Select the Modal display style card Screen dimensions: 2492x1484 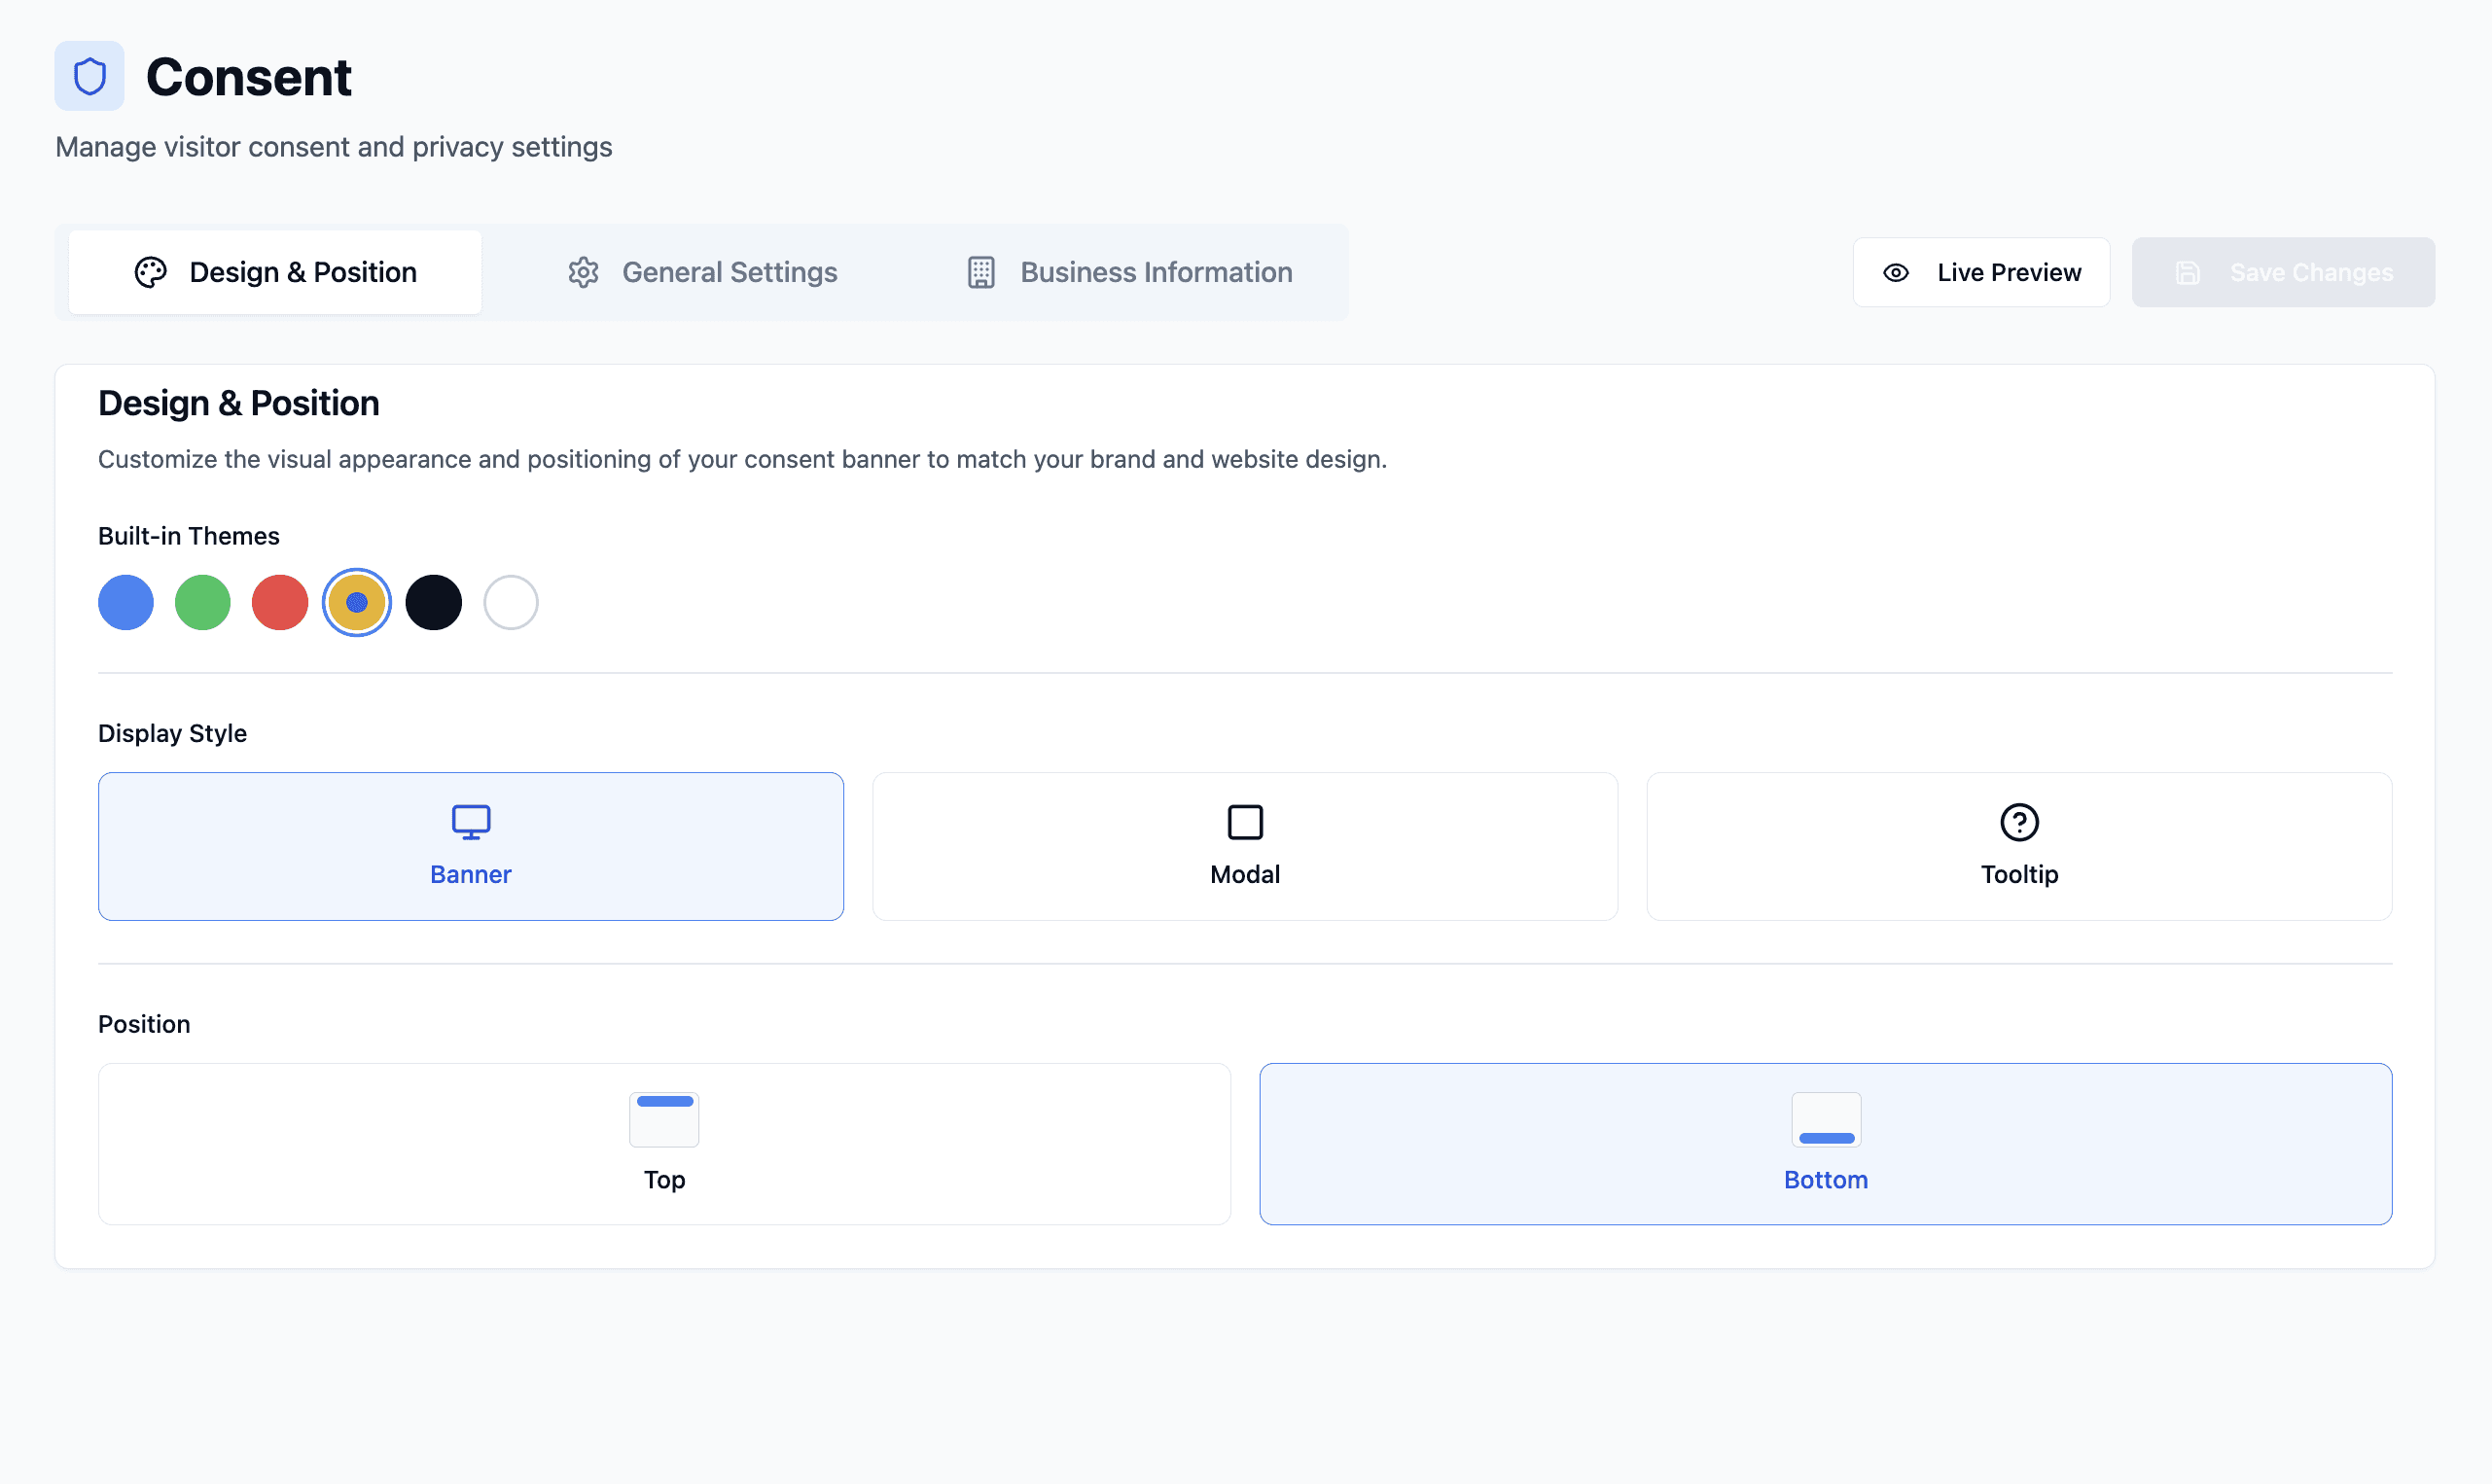click(1244, 845)
